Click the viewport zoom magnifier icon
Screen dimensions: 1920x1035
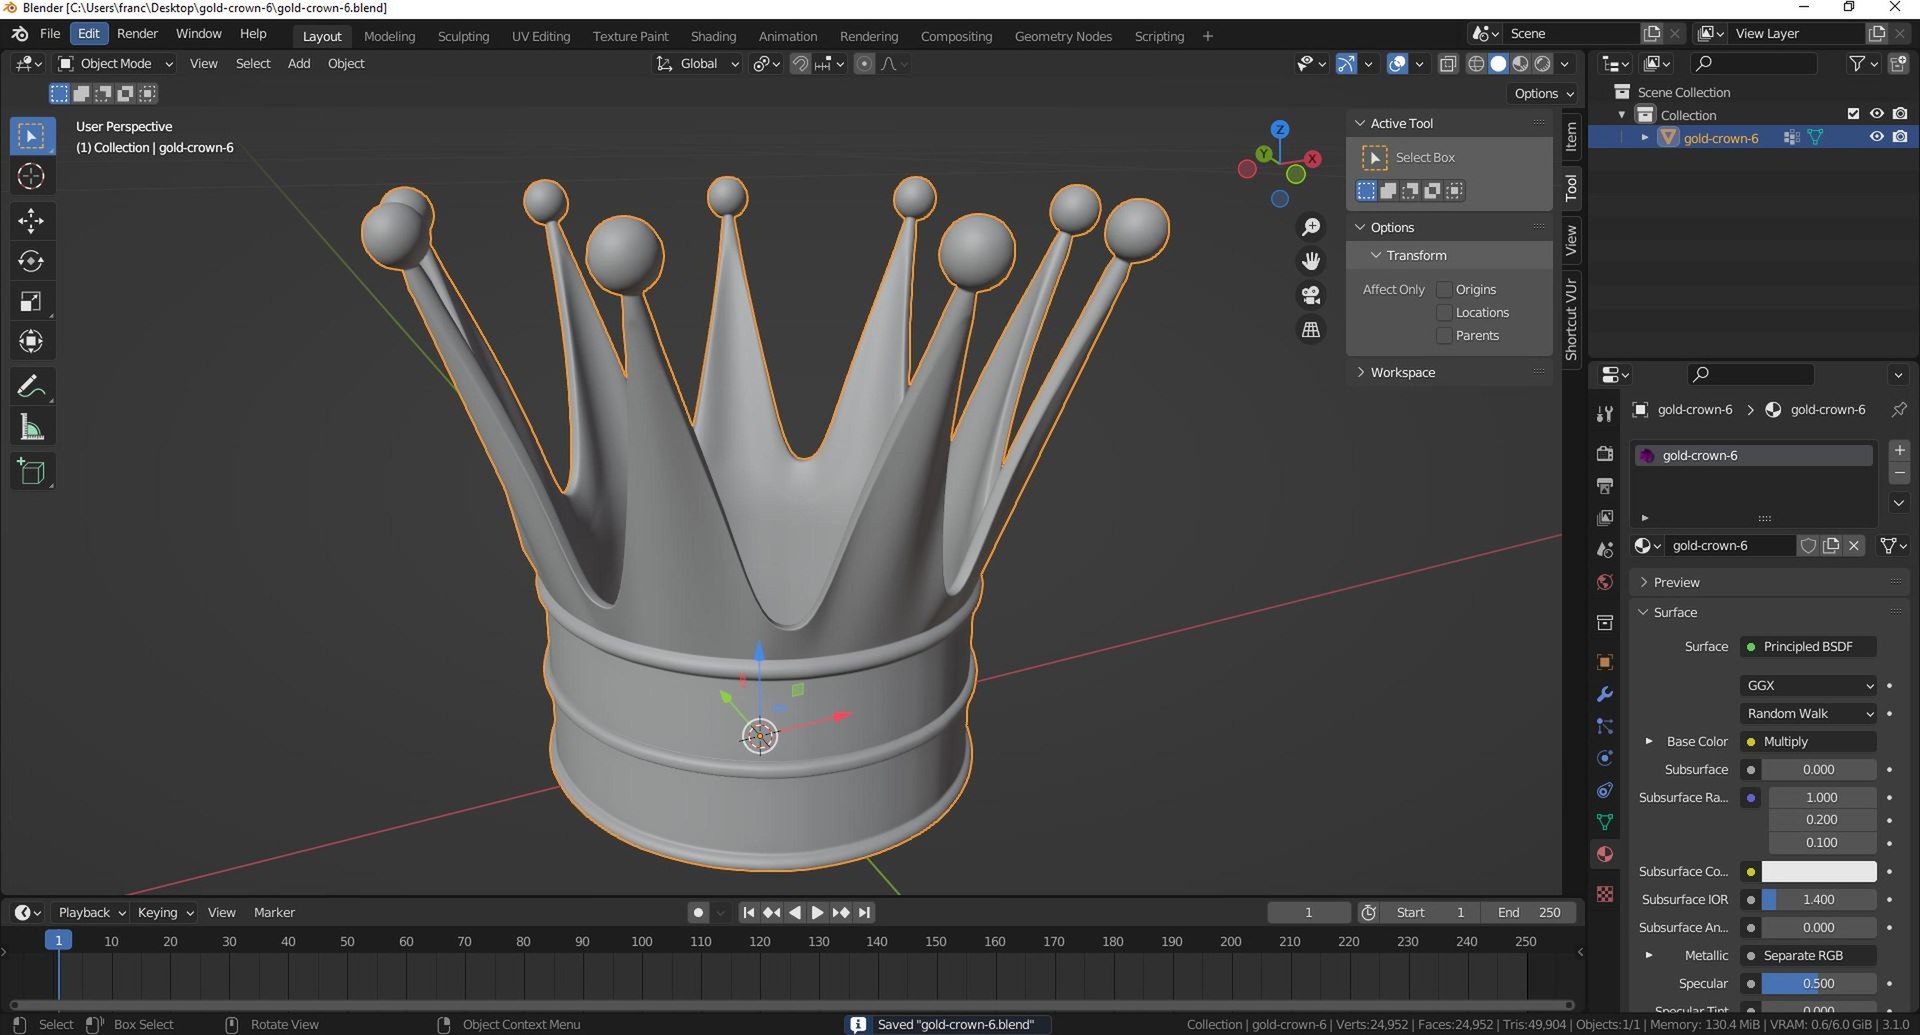point(1311,228)
